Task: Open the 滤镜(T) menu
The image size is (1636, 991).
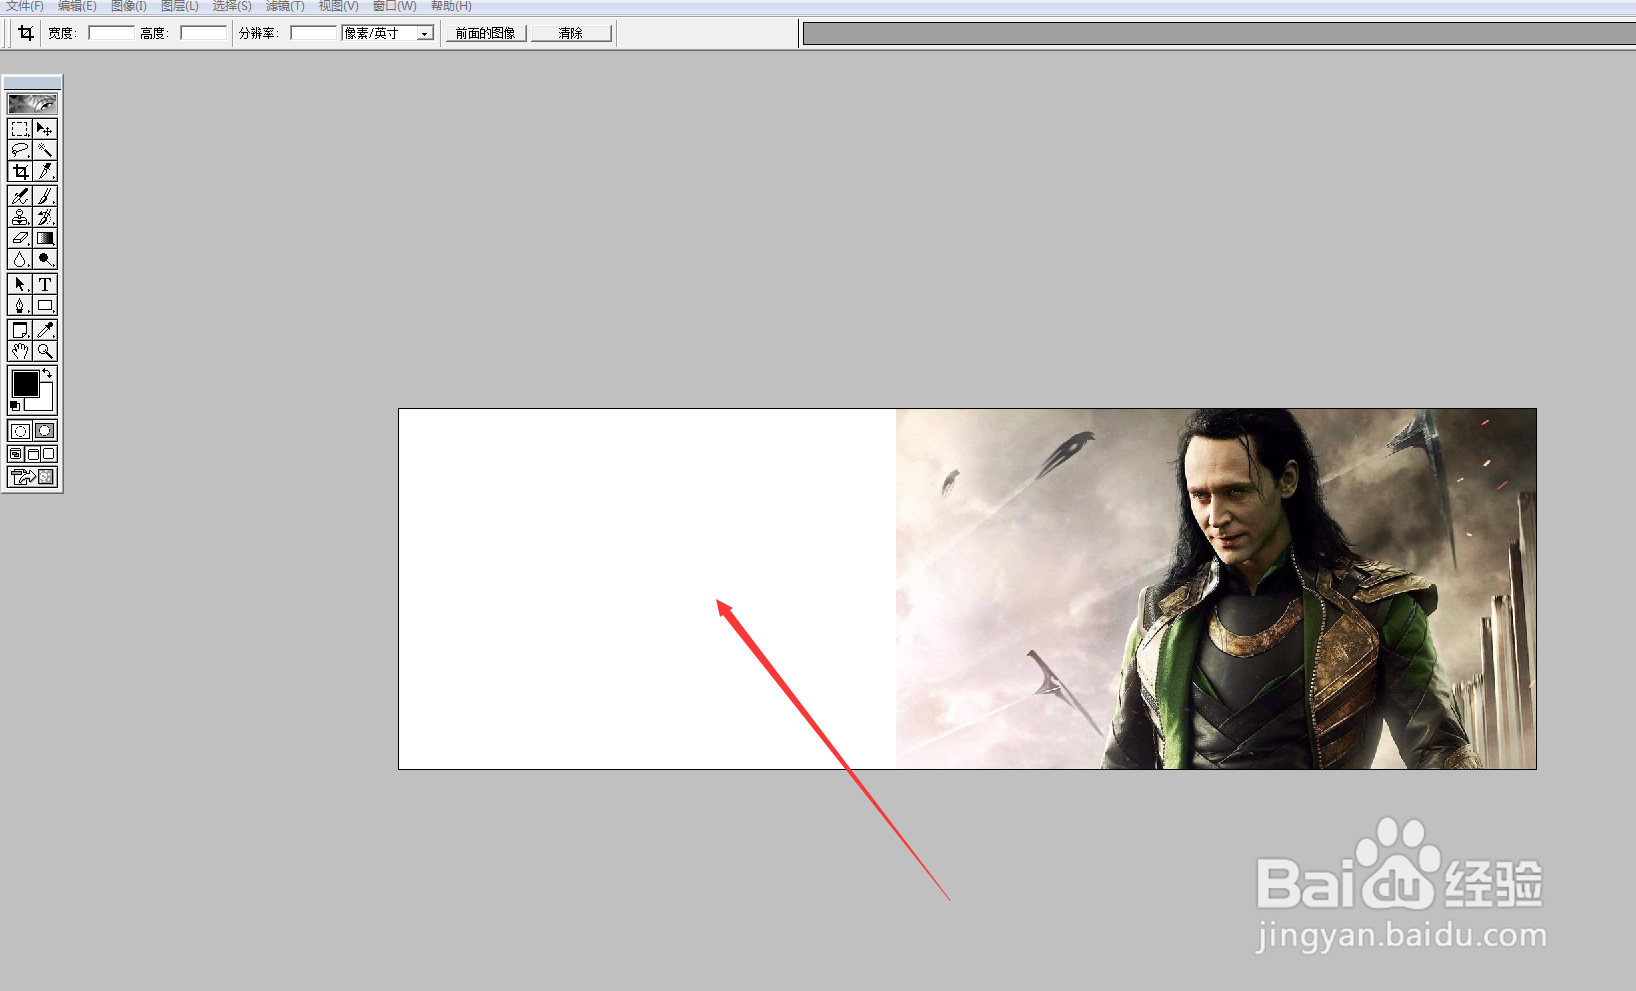Action: coord(285,6)
